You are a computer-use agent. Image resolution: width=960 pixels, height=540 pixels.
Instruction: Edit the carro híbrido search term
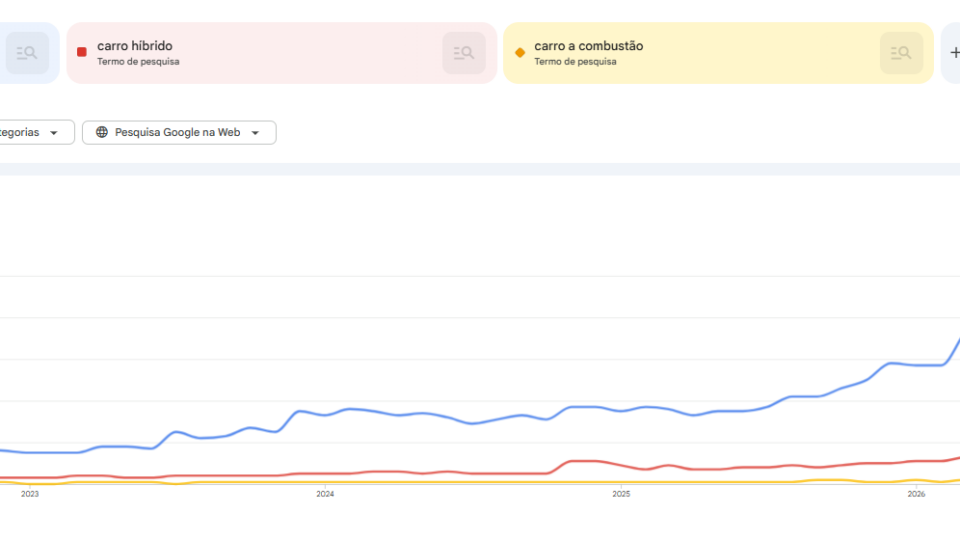click(135, 46)
